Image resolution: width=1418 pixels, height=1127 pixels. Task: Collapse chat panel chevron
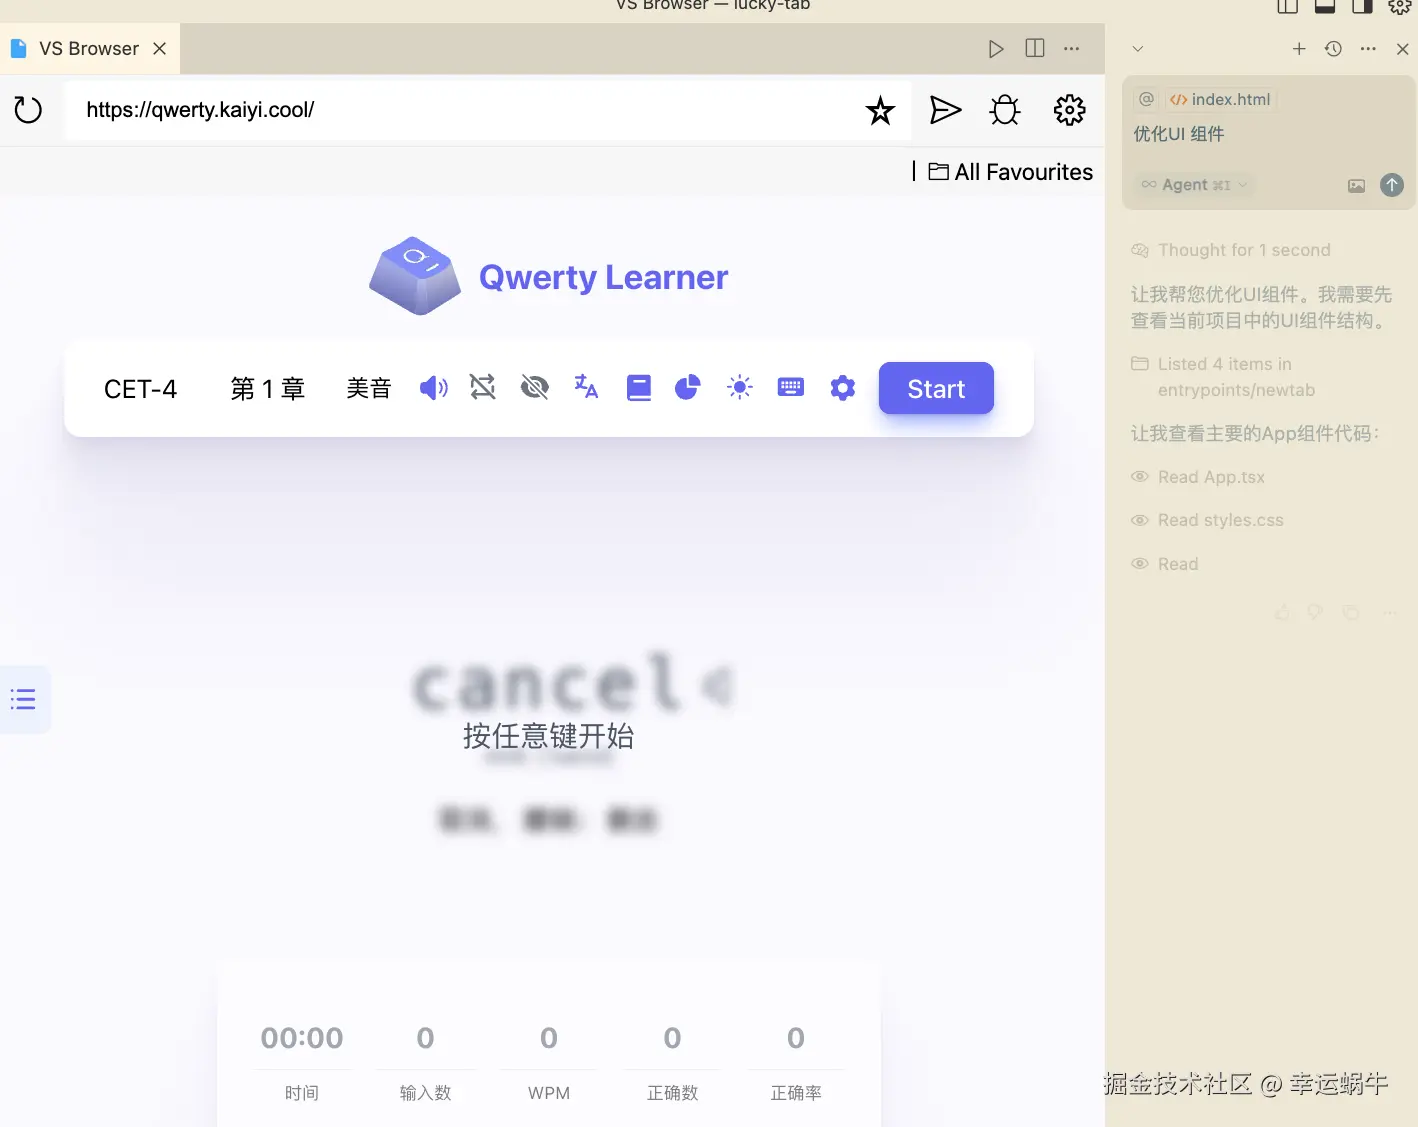click(x=1137, y=49)
